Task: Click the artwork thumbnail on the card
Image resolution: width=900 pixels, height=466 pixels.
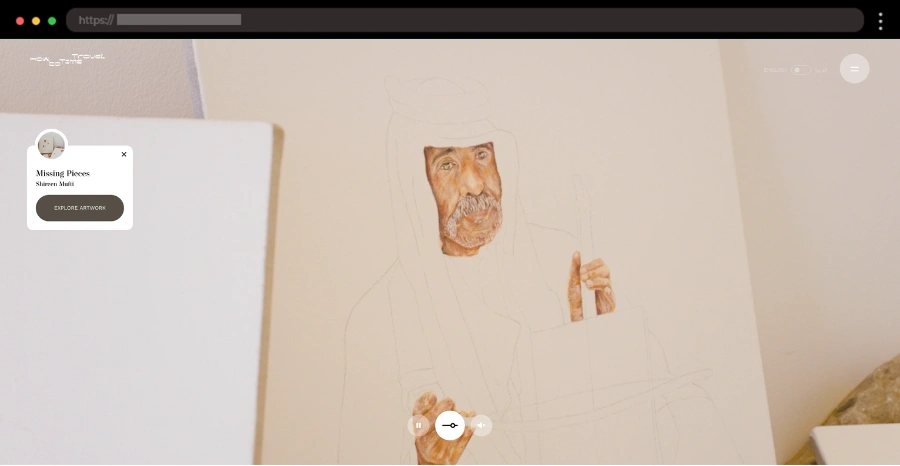Action: (x=52, y=145)
